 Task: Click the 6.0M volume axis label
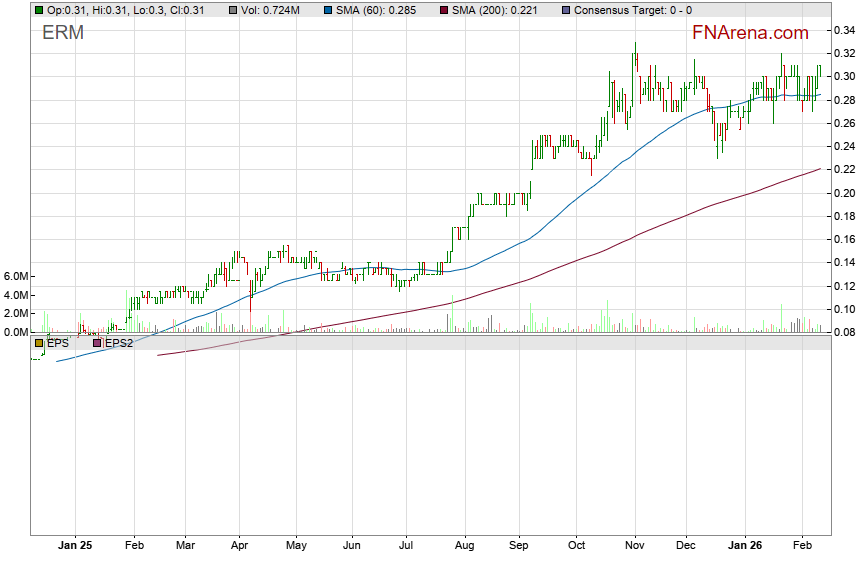tap(18, 276)
